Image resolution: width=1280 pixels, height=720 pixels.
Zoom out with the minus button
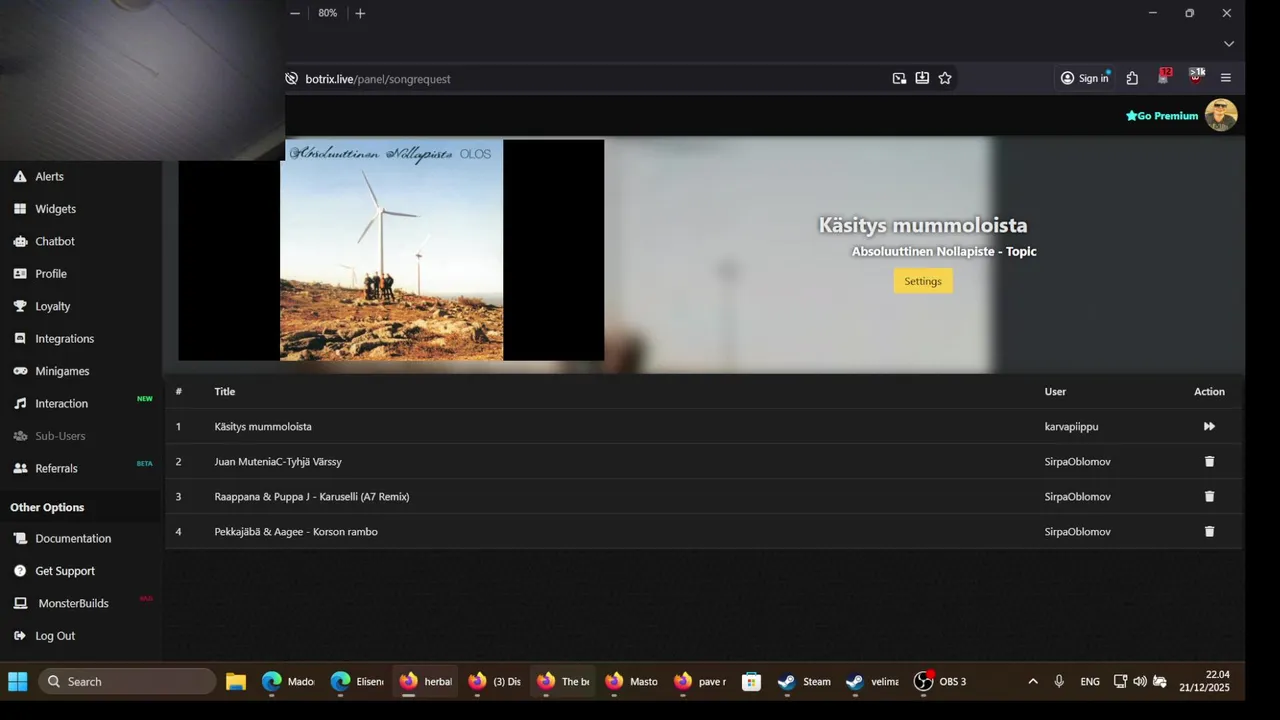295,13
